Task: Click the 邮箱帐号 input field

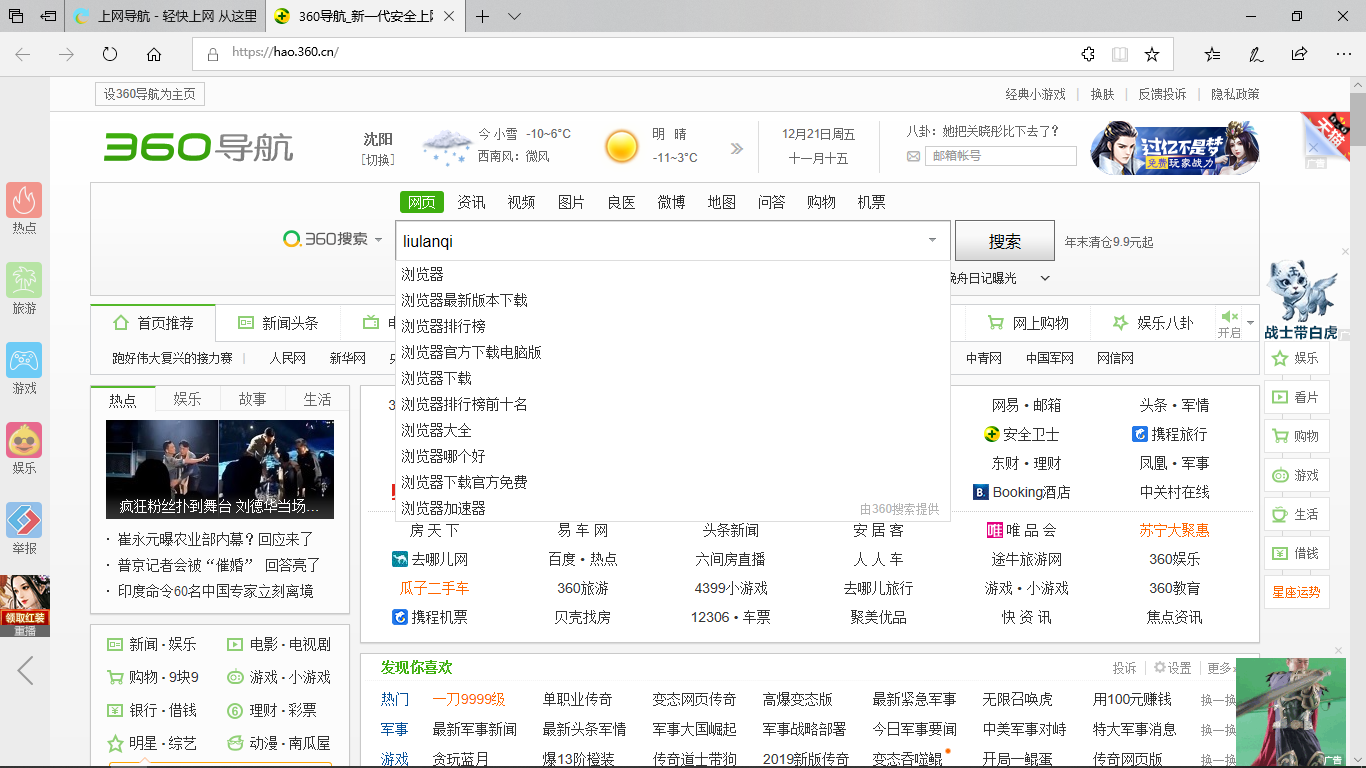Action: pyautogui.click(x=1001, y=156)
